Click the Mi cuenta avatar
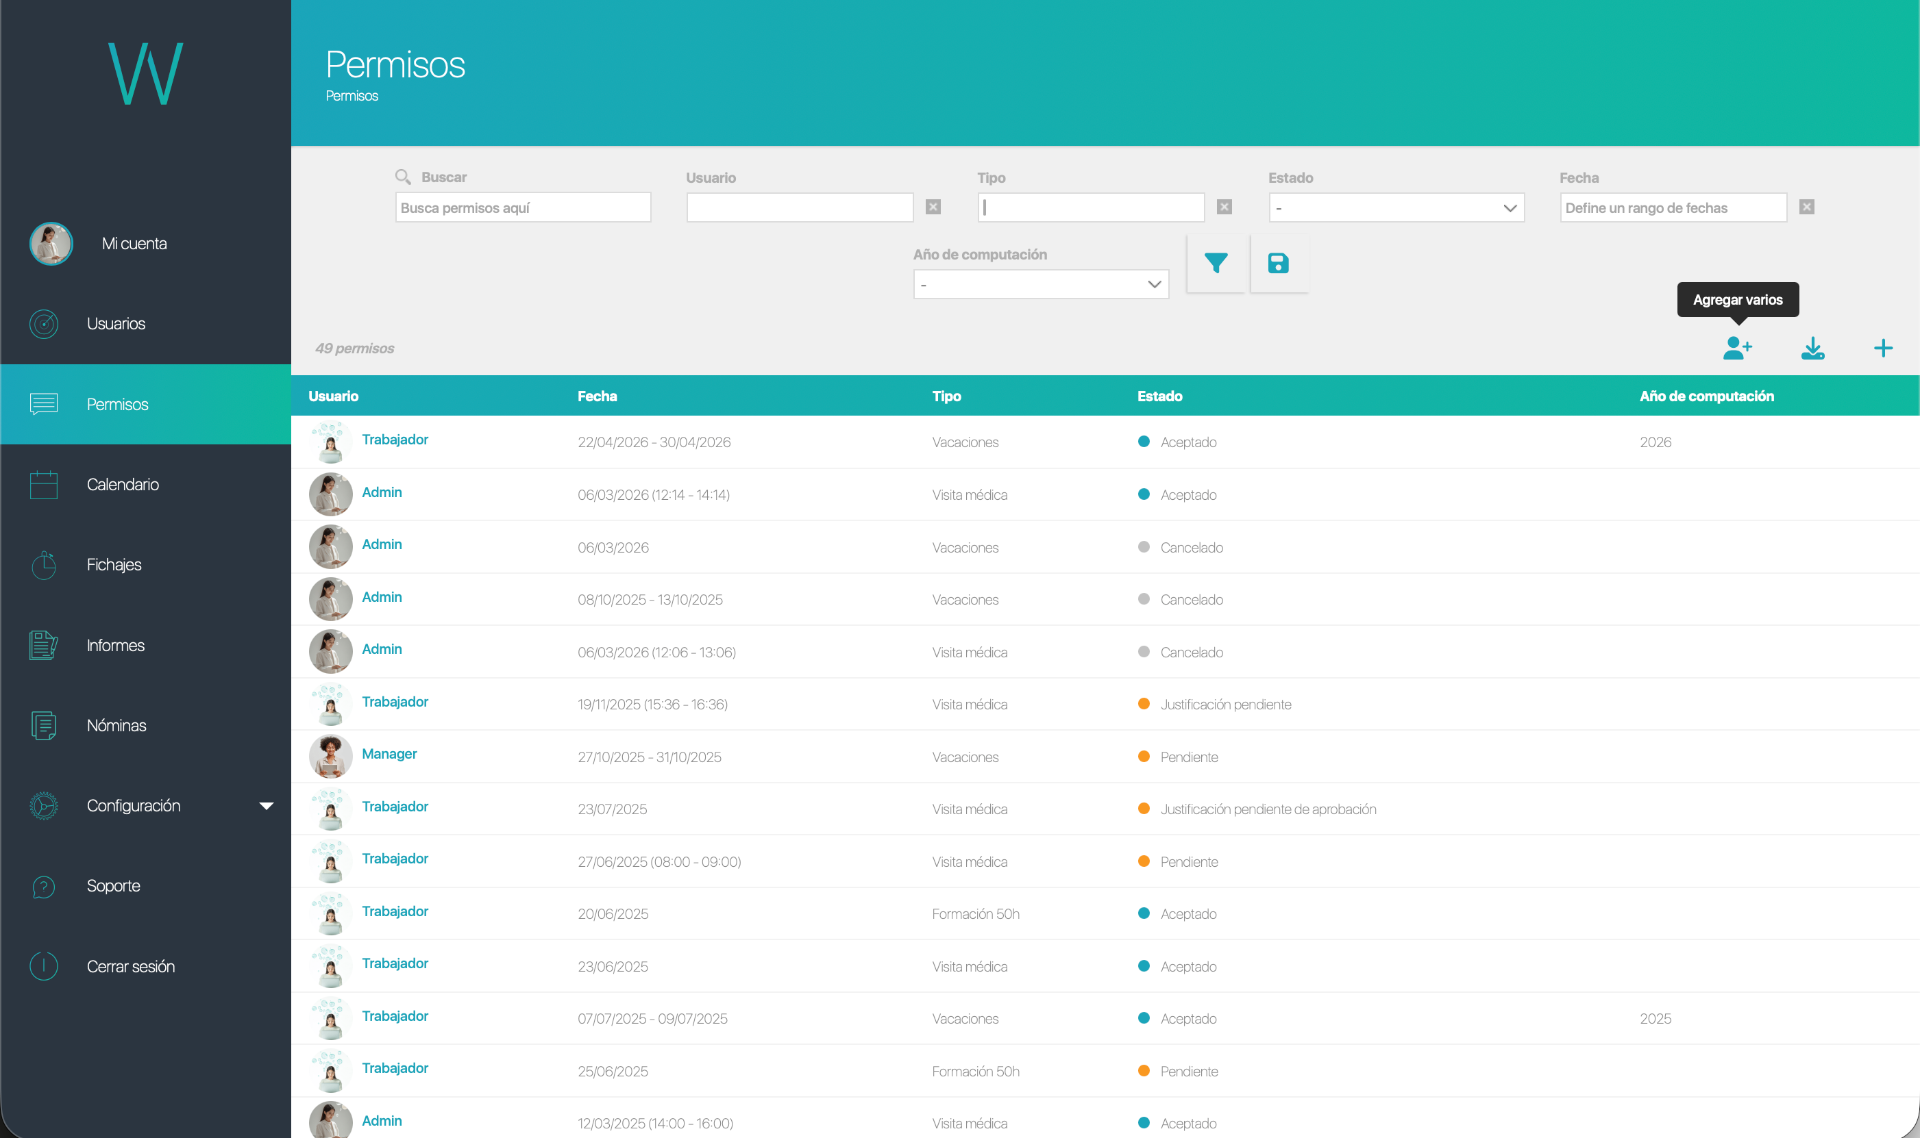Viewport: 1920px width, 1138px height. [x=51, y=243]
